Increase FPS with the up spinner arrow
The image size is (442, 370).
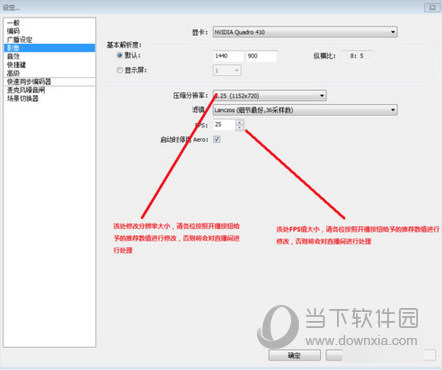click(239, 122)
